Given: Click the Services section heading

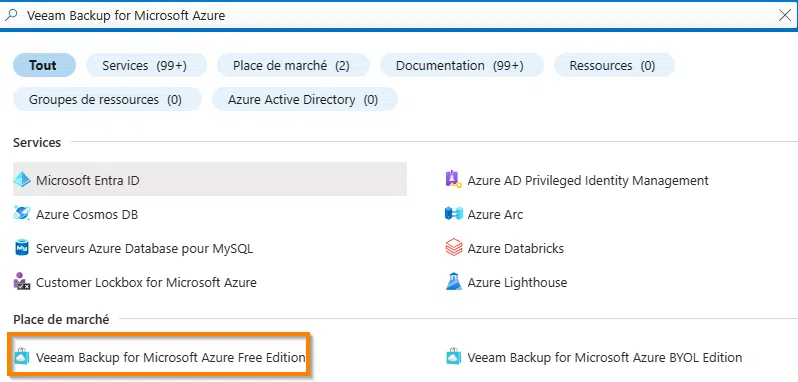Looking at the screenshot, I should [37, 142].
